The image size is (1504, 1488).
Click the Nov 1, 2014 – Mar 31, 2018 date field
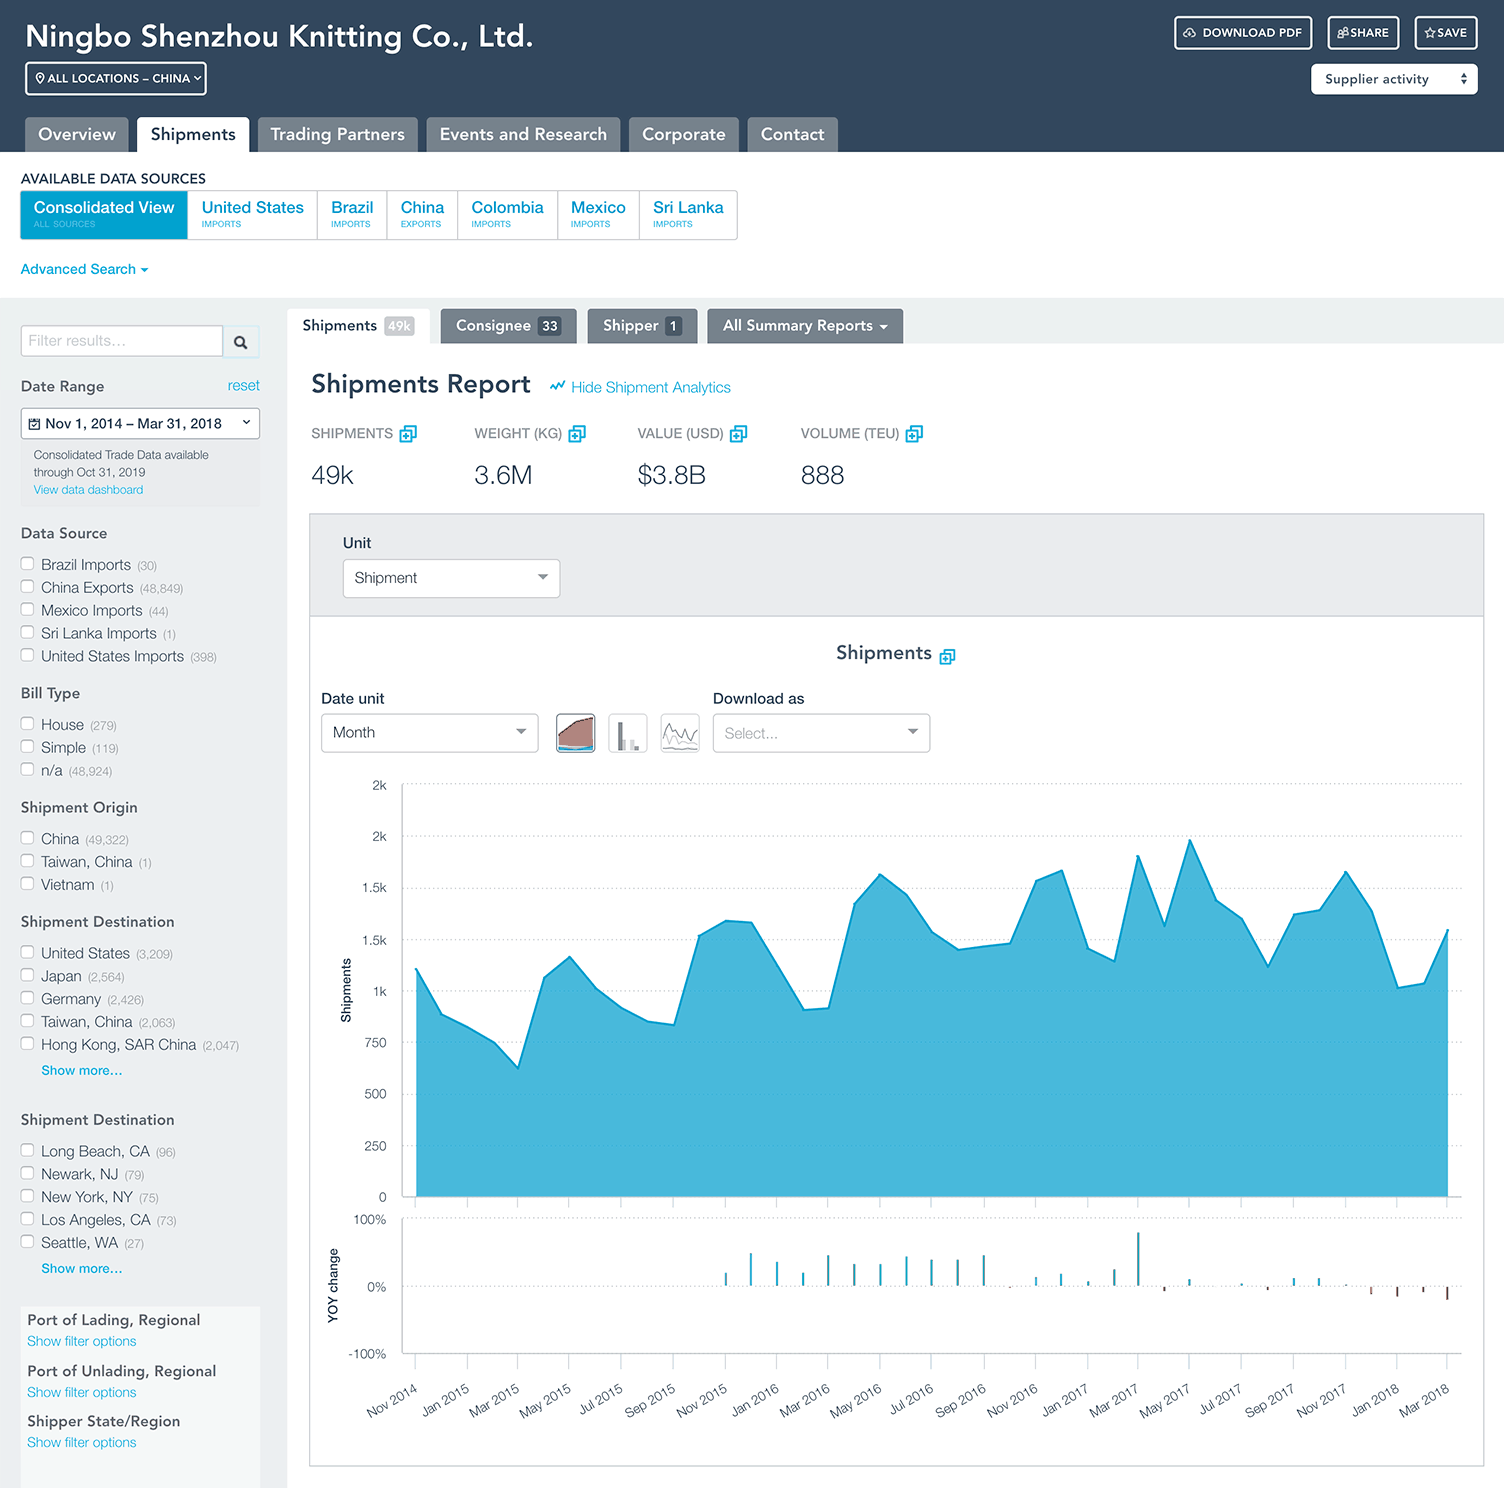(x=139, y=423)
